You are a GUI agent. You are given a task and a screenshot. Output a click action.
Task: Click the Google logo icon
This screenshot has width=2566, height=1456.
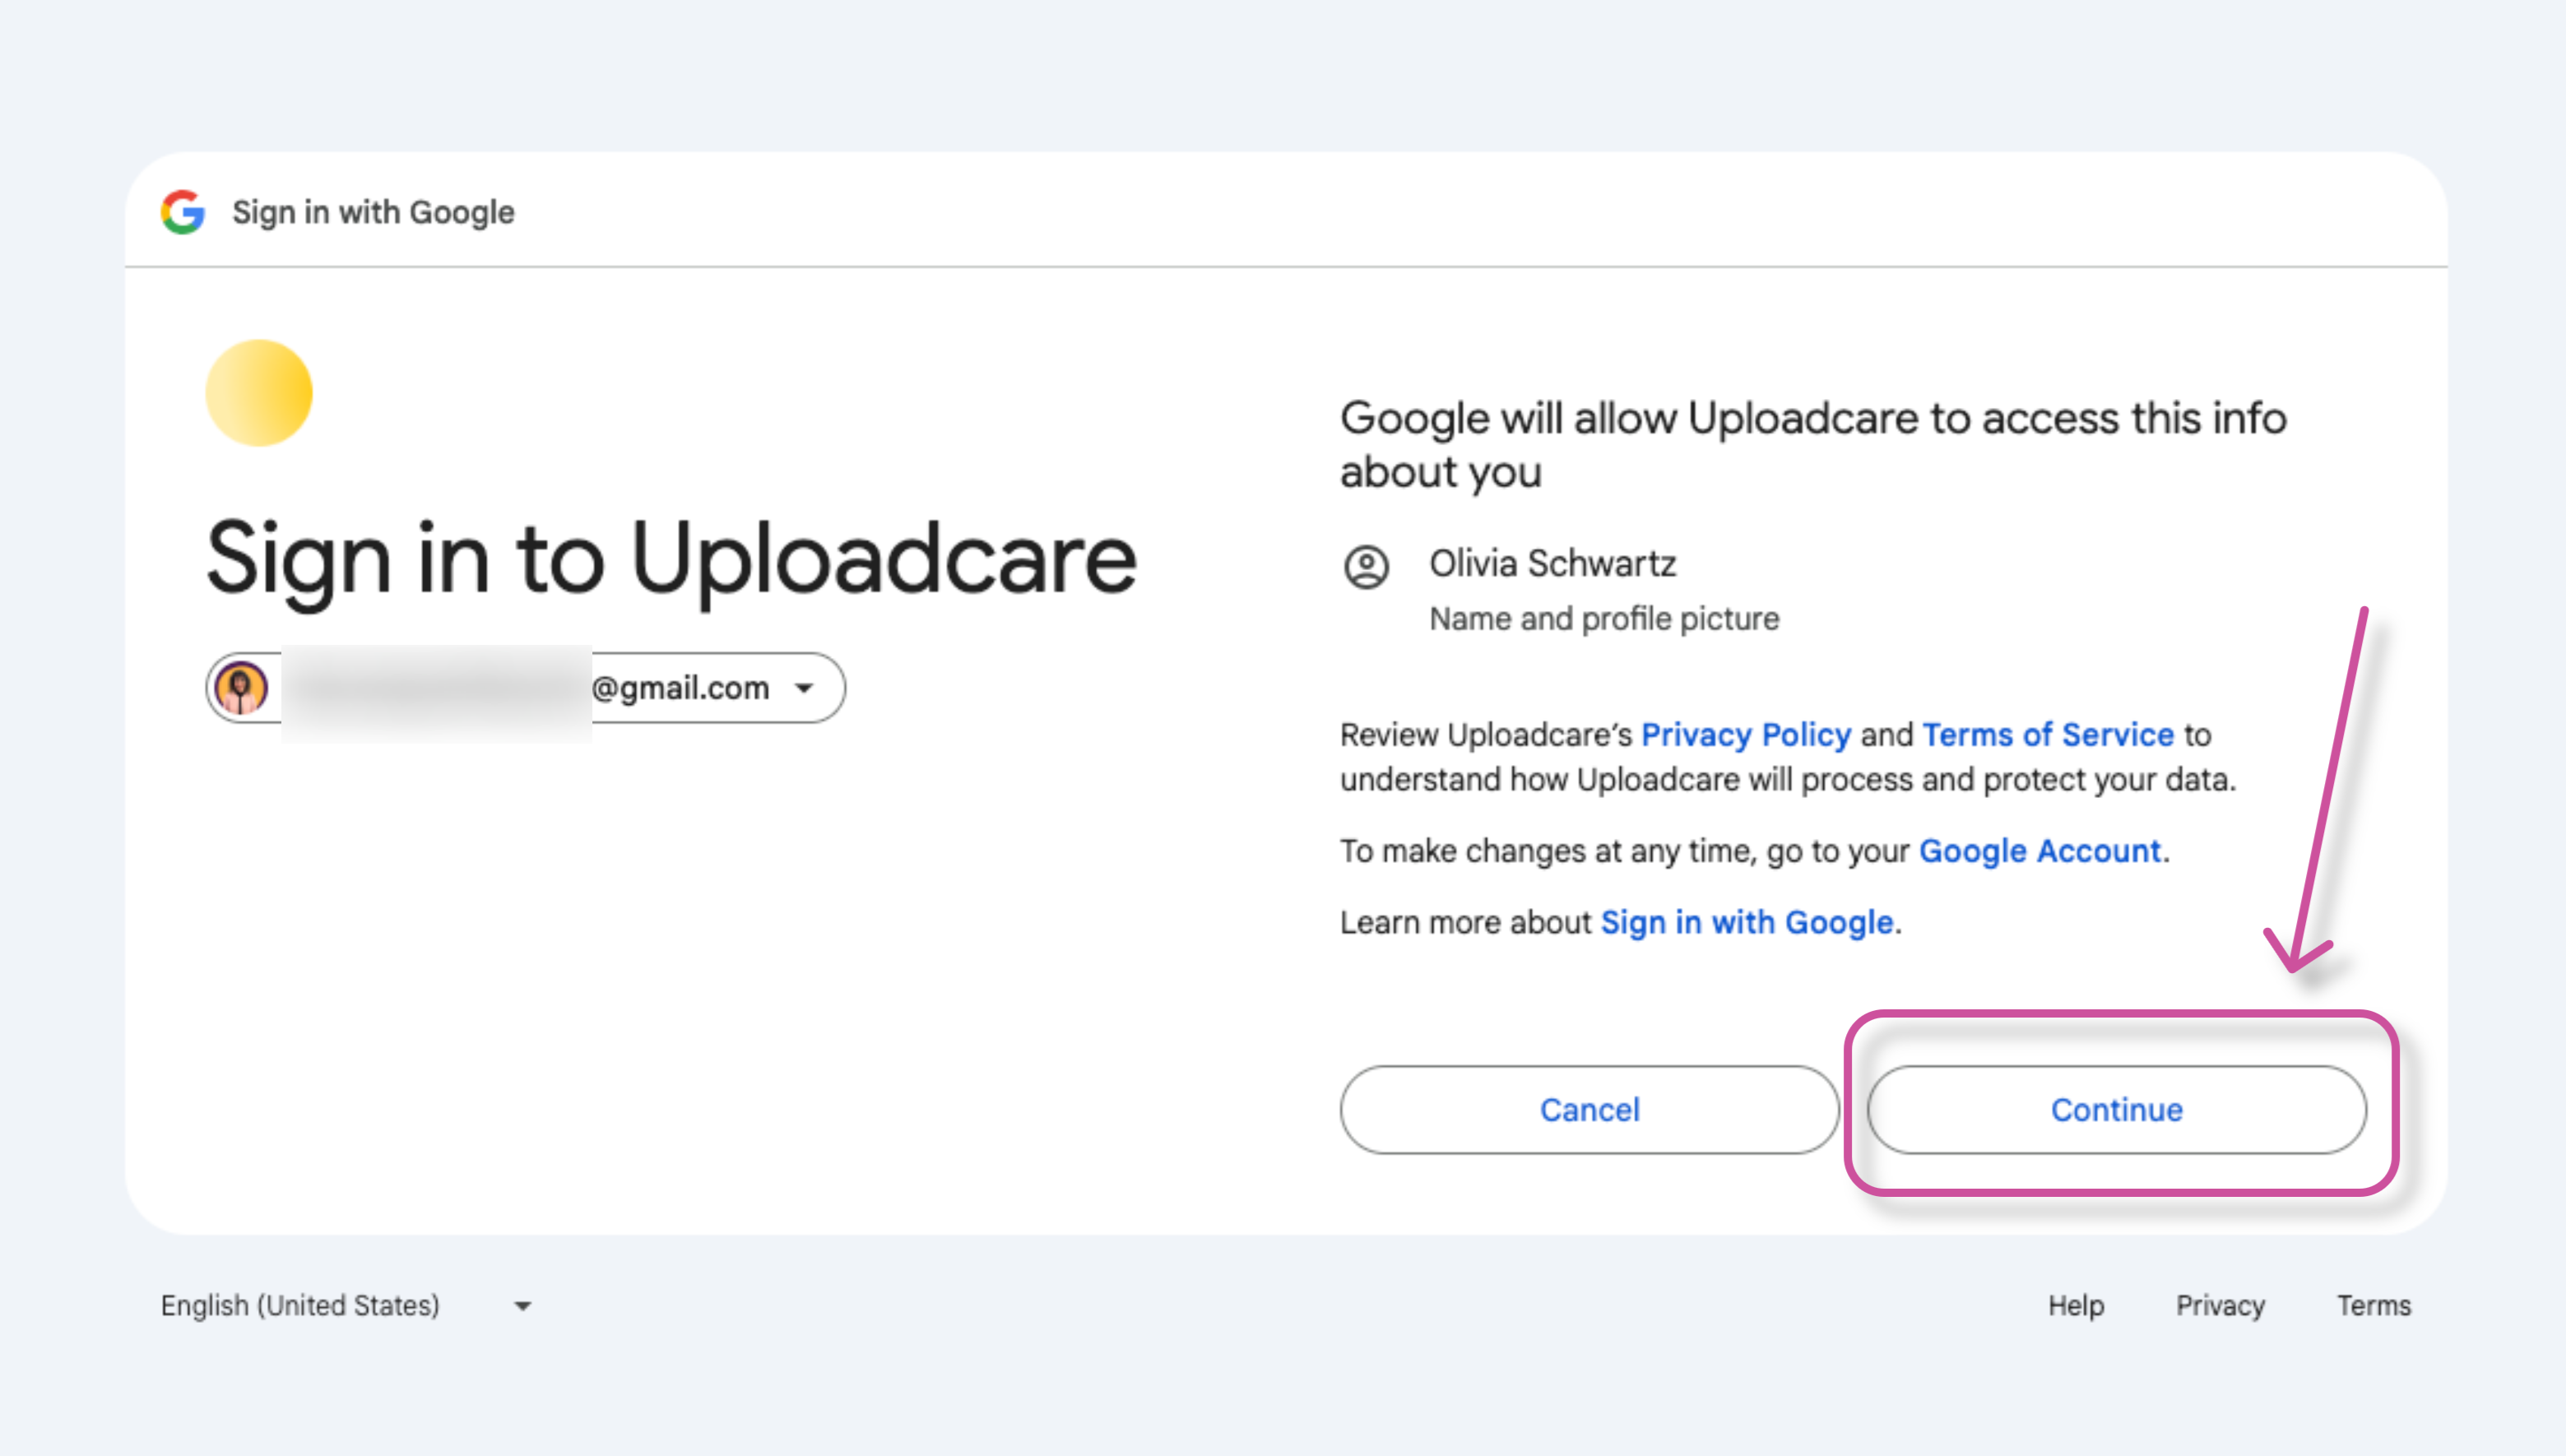pyautogui.click(x=183, y=212)
